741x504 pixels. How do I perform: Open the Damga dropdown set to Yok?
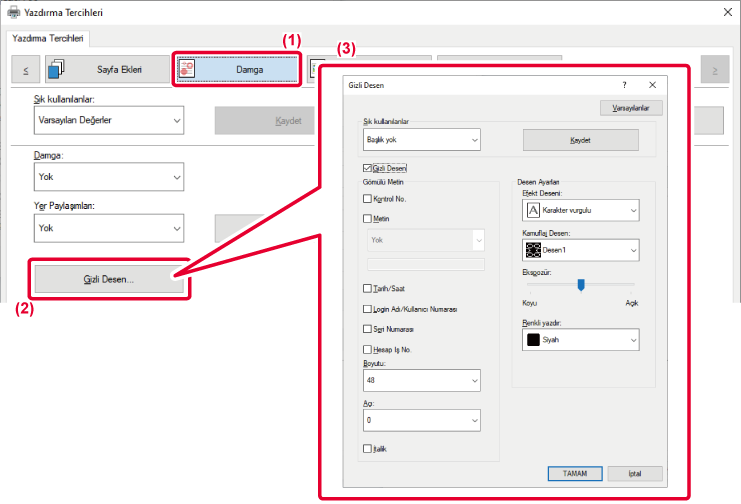coord(108,178)
